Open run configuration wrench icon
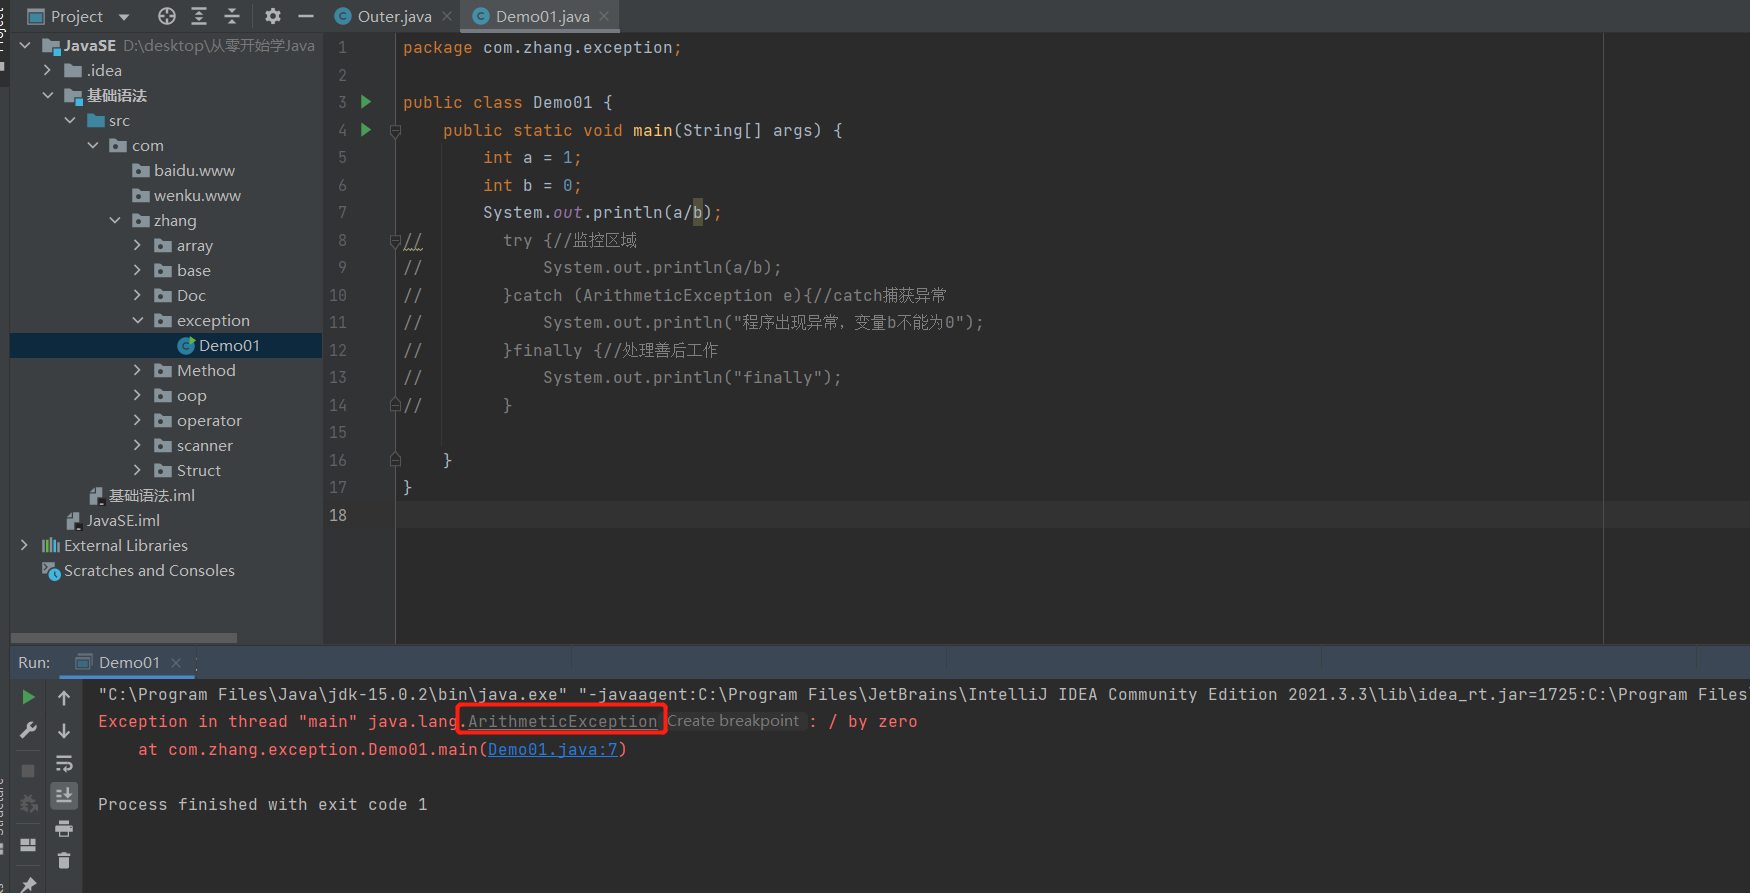The height and width of the screenshot is (893, 1750). [28, 731]
